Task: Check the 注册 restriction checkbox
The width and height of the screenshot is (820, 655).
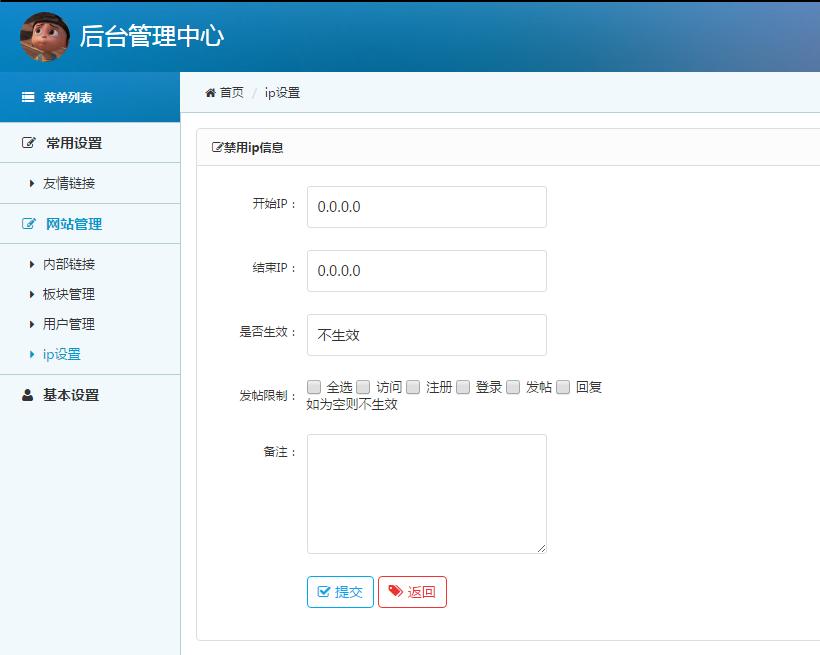Action: (x=412, y=386)
